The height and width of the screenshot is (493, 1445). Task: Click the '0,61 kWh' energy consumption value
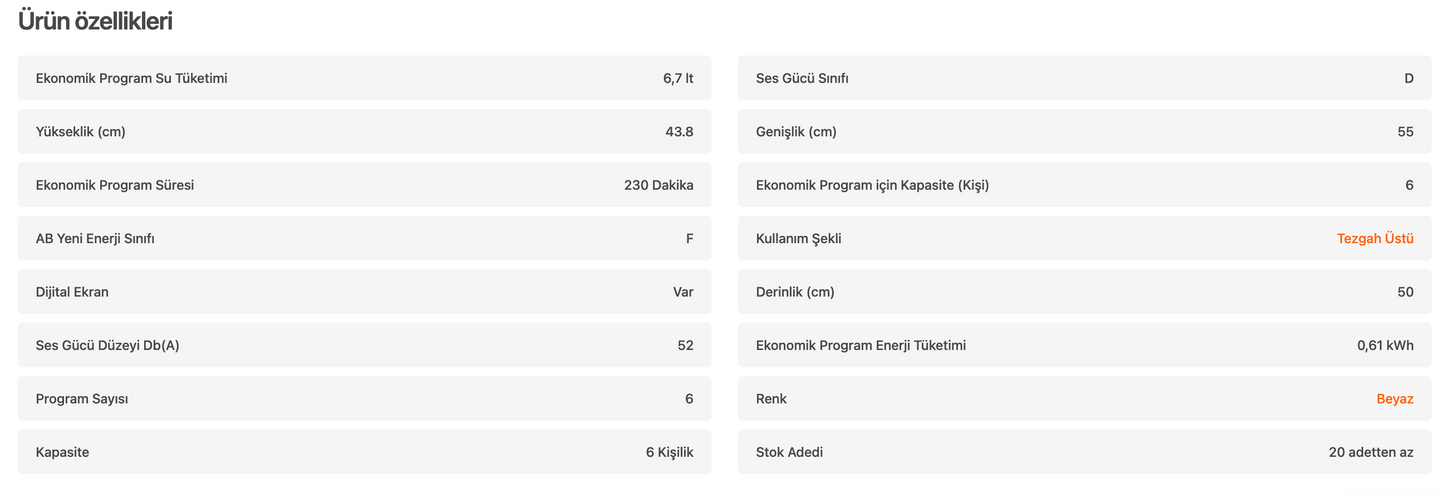pyautogui.click(x=1385, y=346)
